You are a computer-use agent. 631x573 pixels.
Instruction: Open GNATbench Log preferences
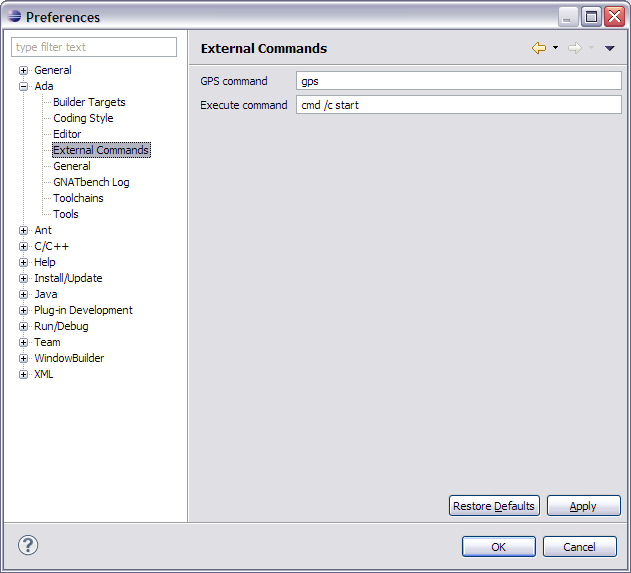click(91, 182)
